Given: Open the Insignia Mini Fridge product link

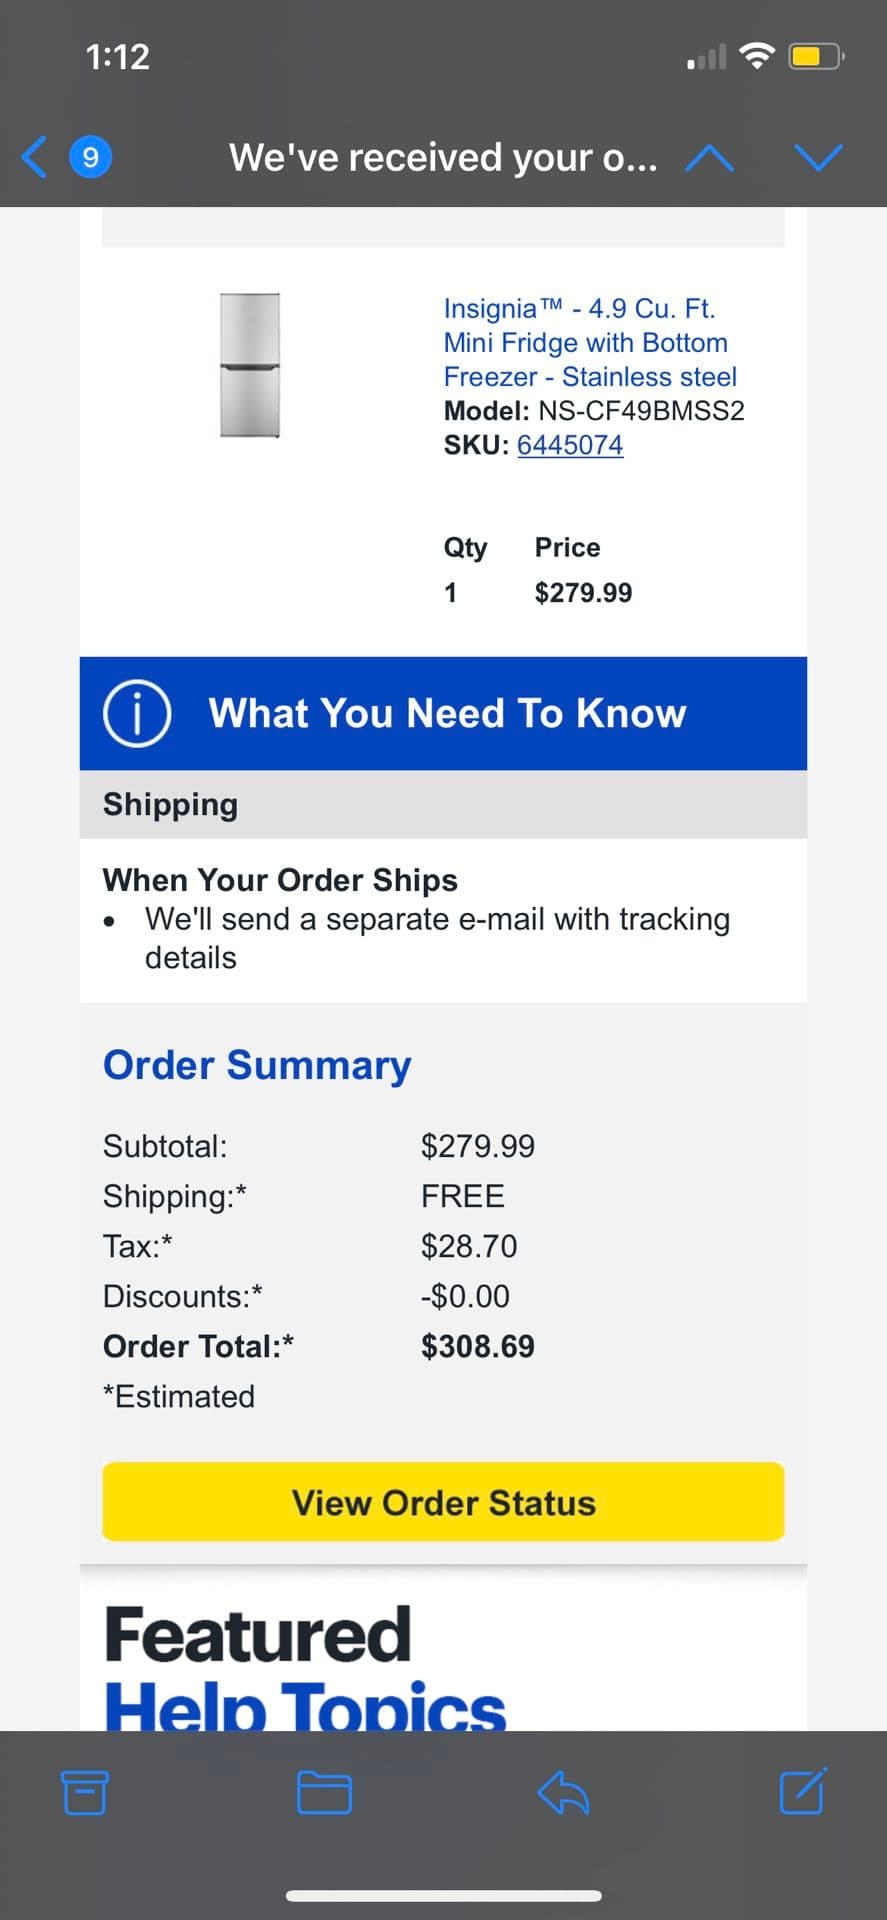Looking at the screenshot, I should tap(590, 342).
